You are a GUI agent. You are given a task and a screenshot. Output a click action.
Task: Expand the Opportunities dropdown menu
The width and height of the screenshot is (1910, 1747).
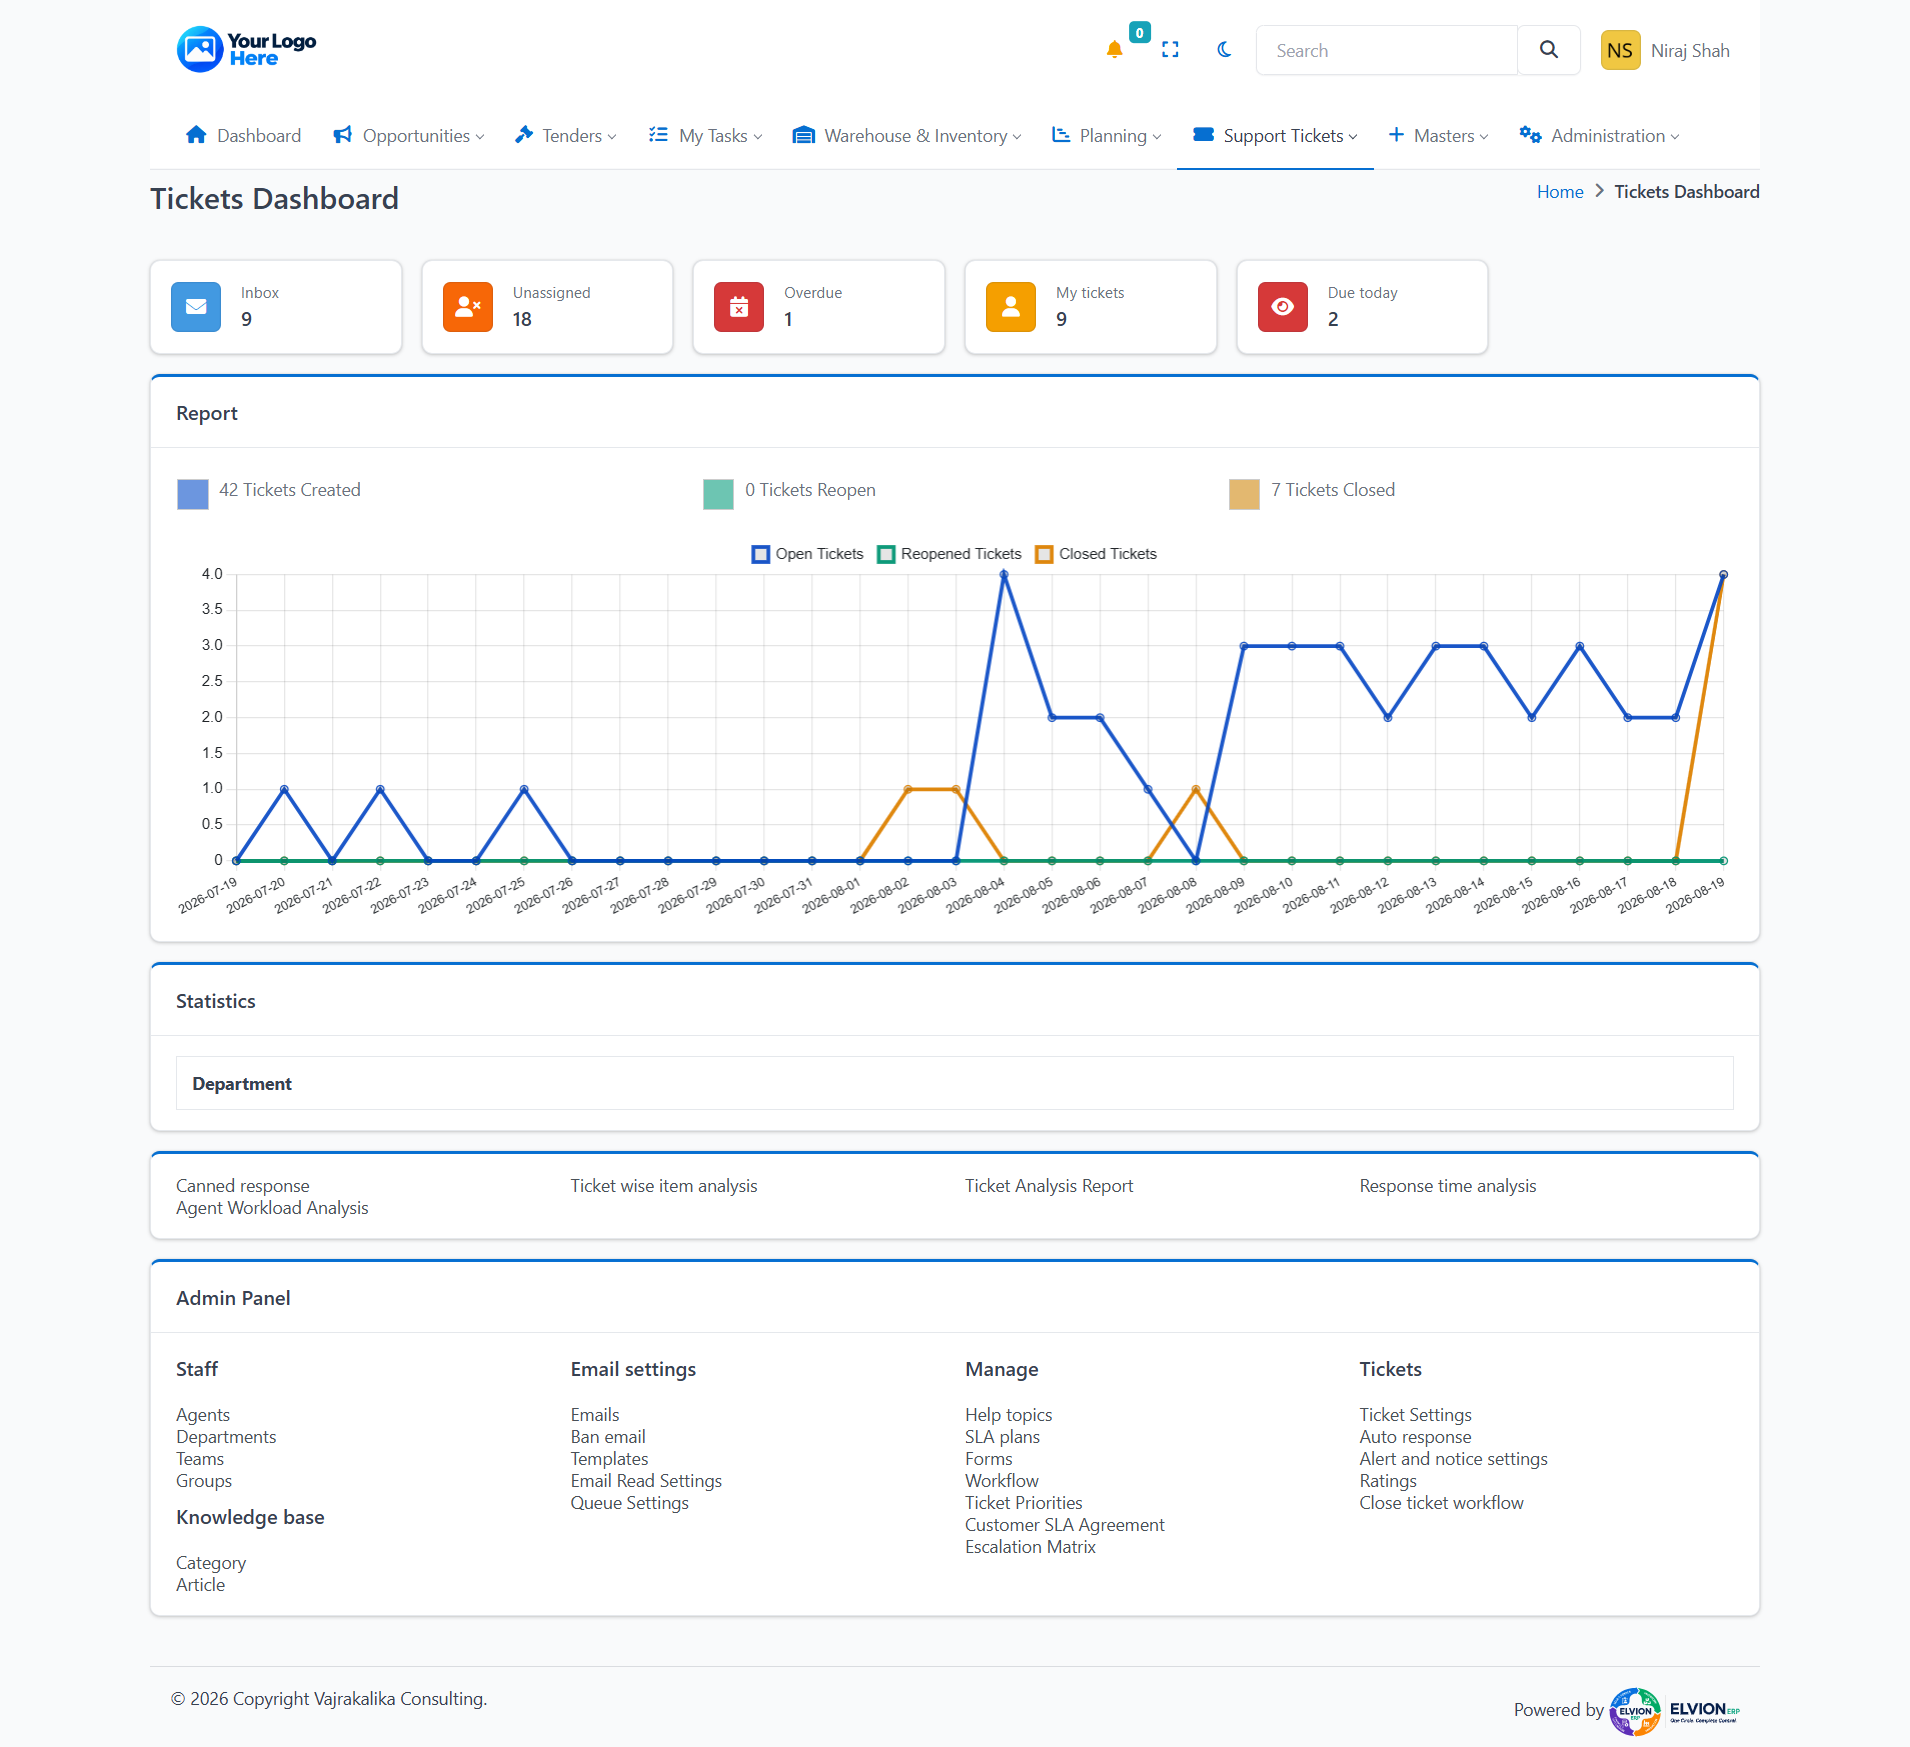pos(408,136)
